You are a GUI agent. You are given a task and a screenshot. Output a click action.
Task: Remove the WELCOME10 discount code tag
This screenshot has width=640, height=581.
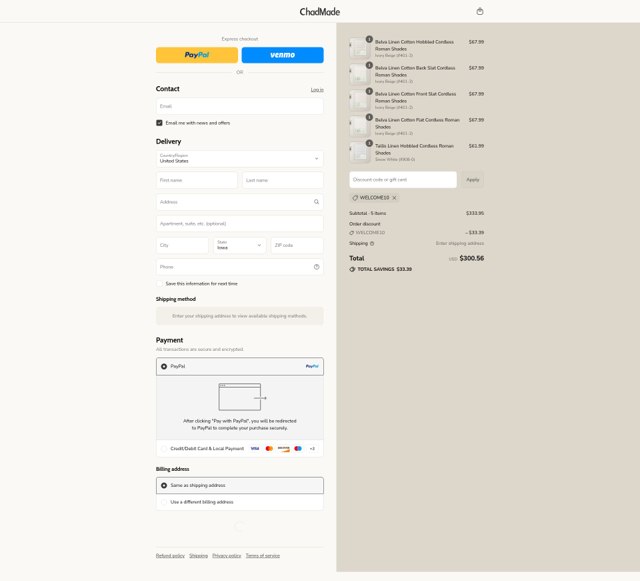(x=394, y=198)
